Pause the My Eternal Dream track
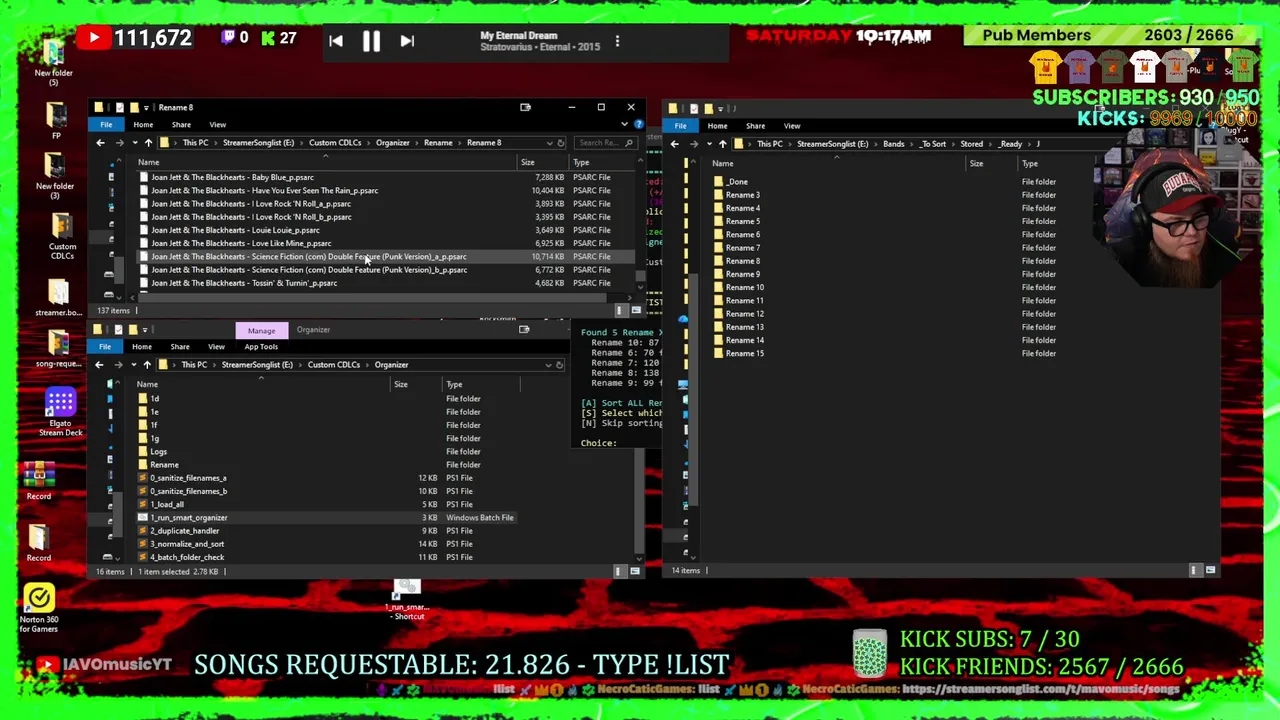 point(371,41)
